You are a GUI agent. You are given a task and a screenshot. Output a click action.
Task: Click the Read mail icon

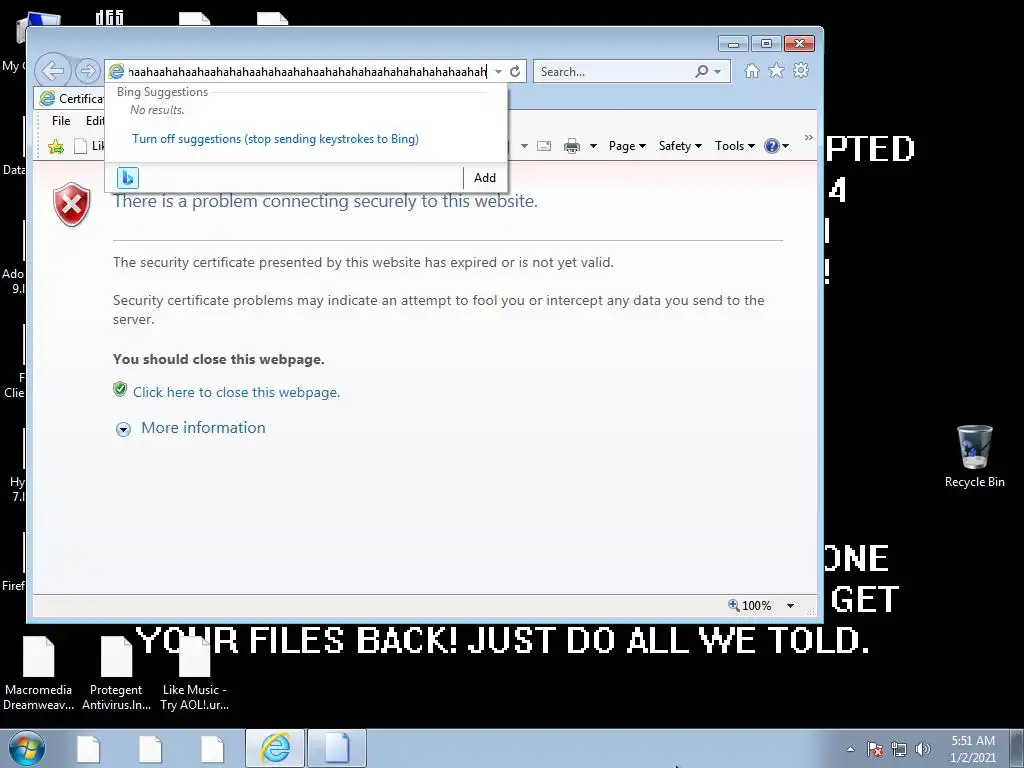pyautogui.click(x=543, y=146)
